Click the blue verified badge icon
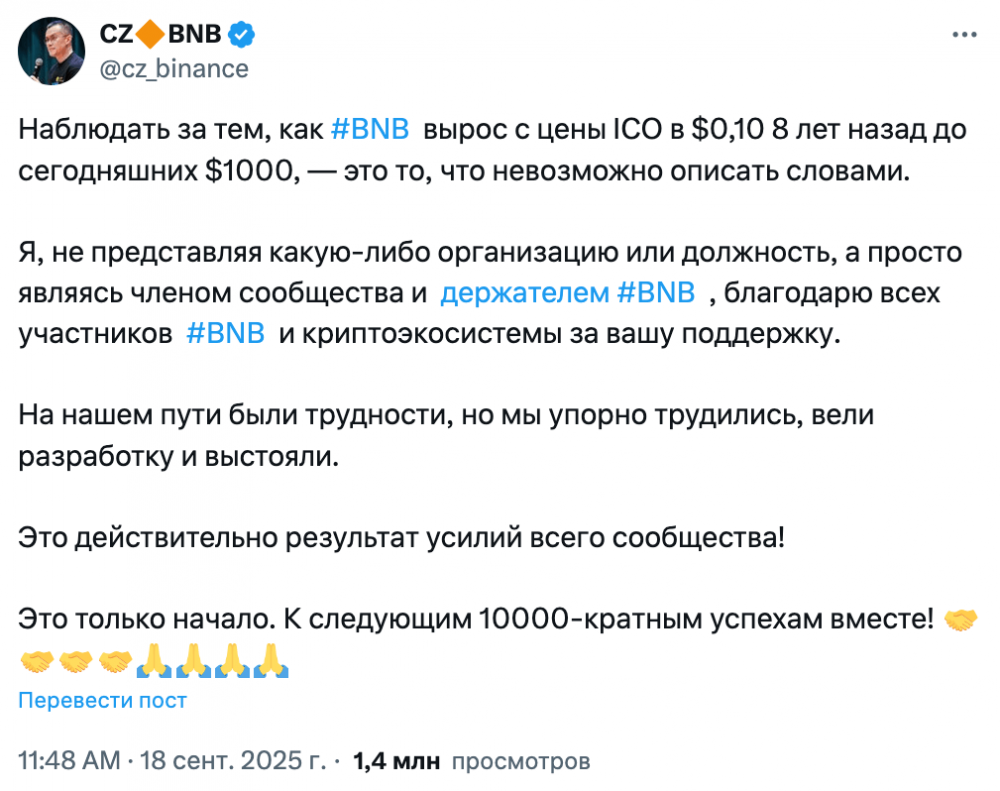The height and width of the screenshot is (791, 1000). (243, 36)
